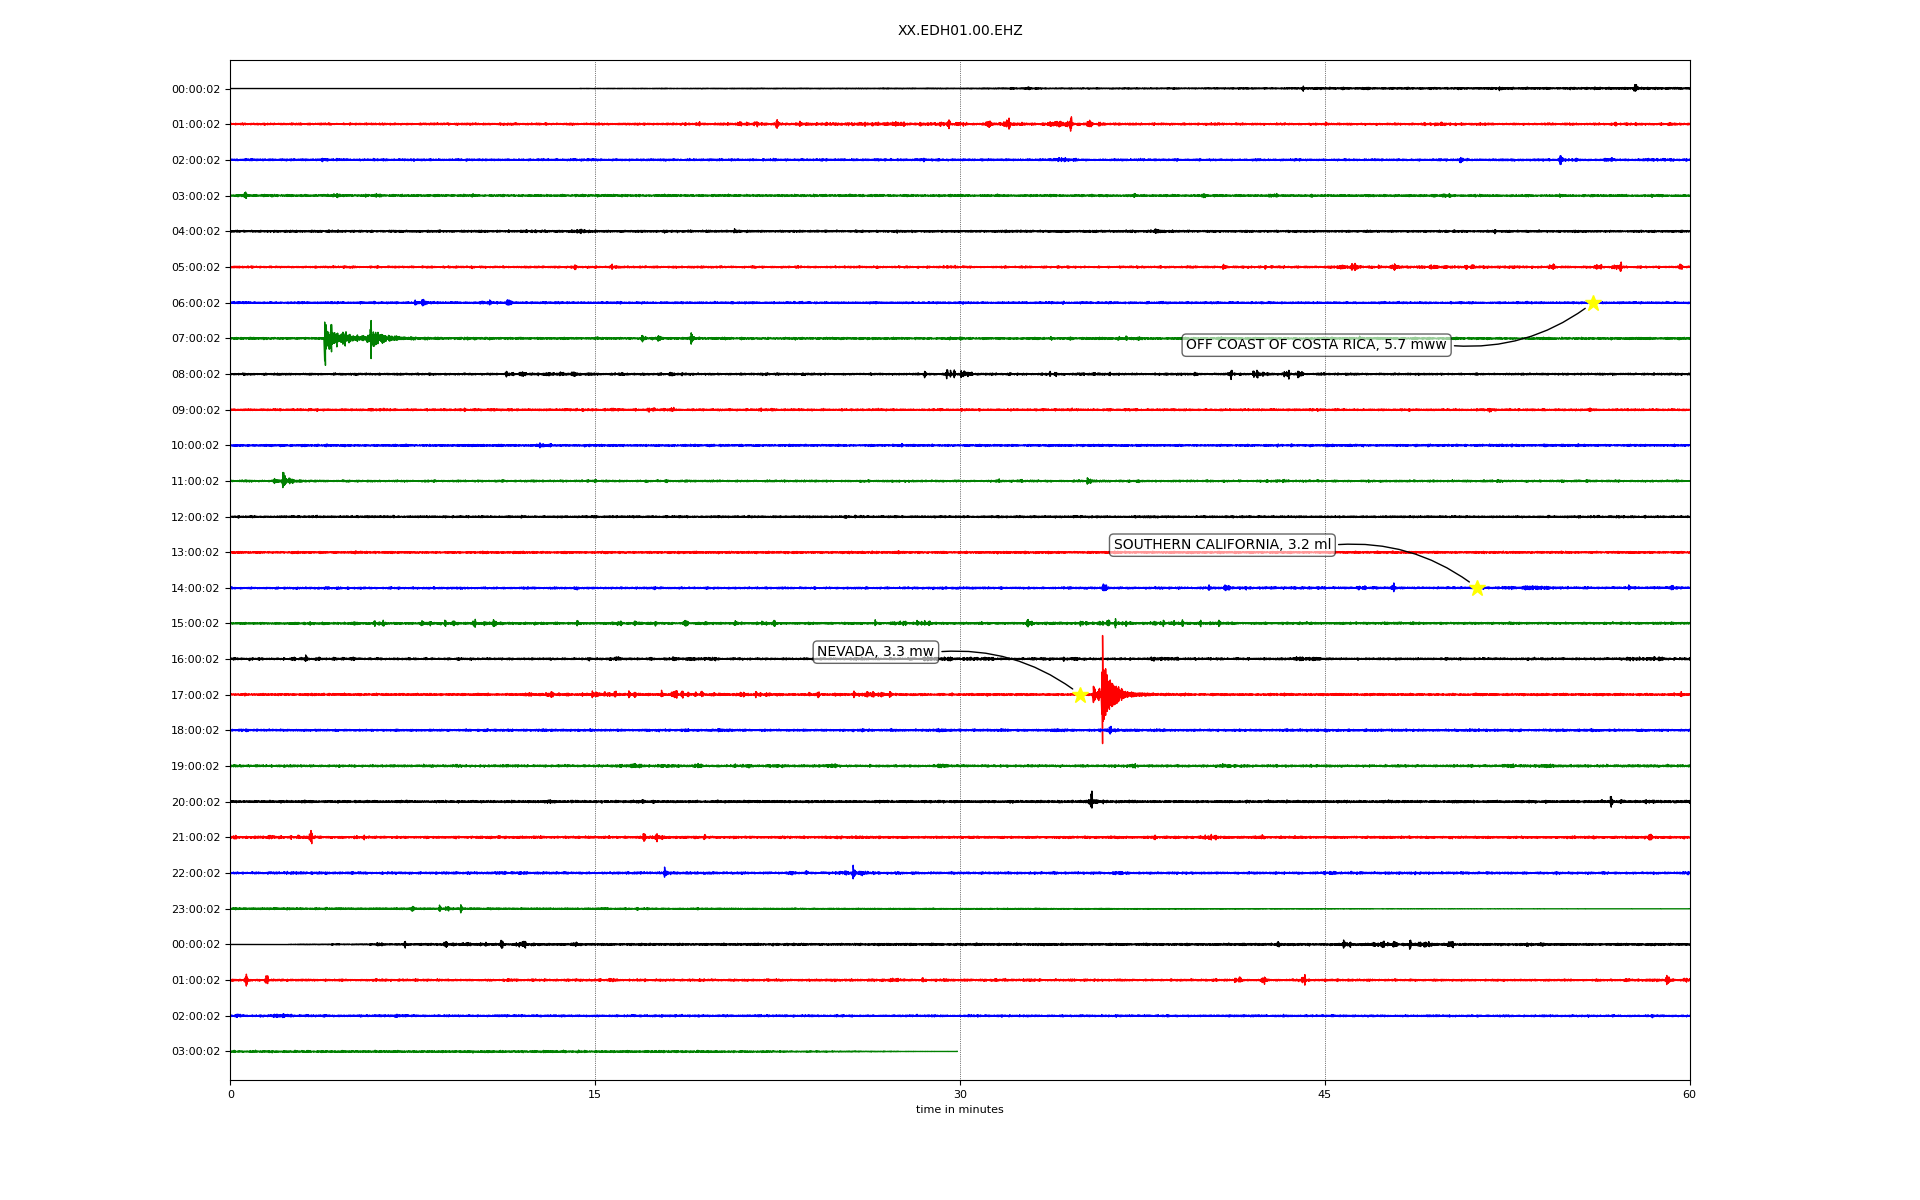1920x1200 pixels.
Task: Click the green spike on 11:00:02 trace
Action: tap(284, 481)
